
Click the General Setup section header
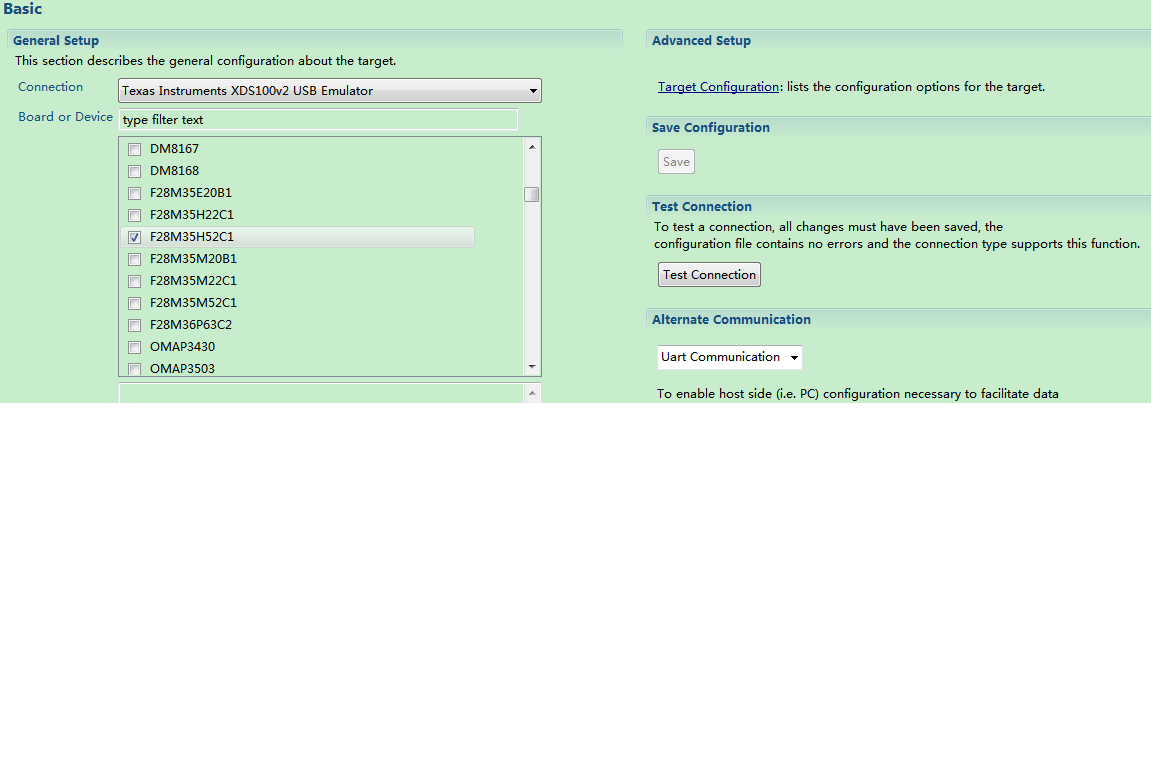pyautogui.click(x=56, y=40)
